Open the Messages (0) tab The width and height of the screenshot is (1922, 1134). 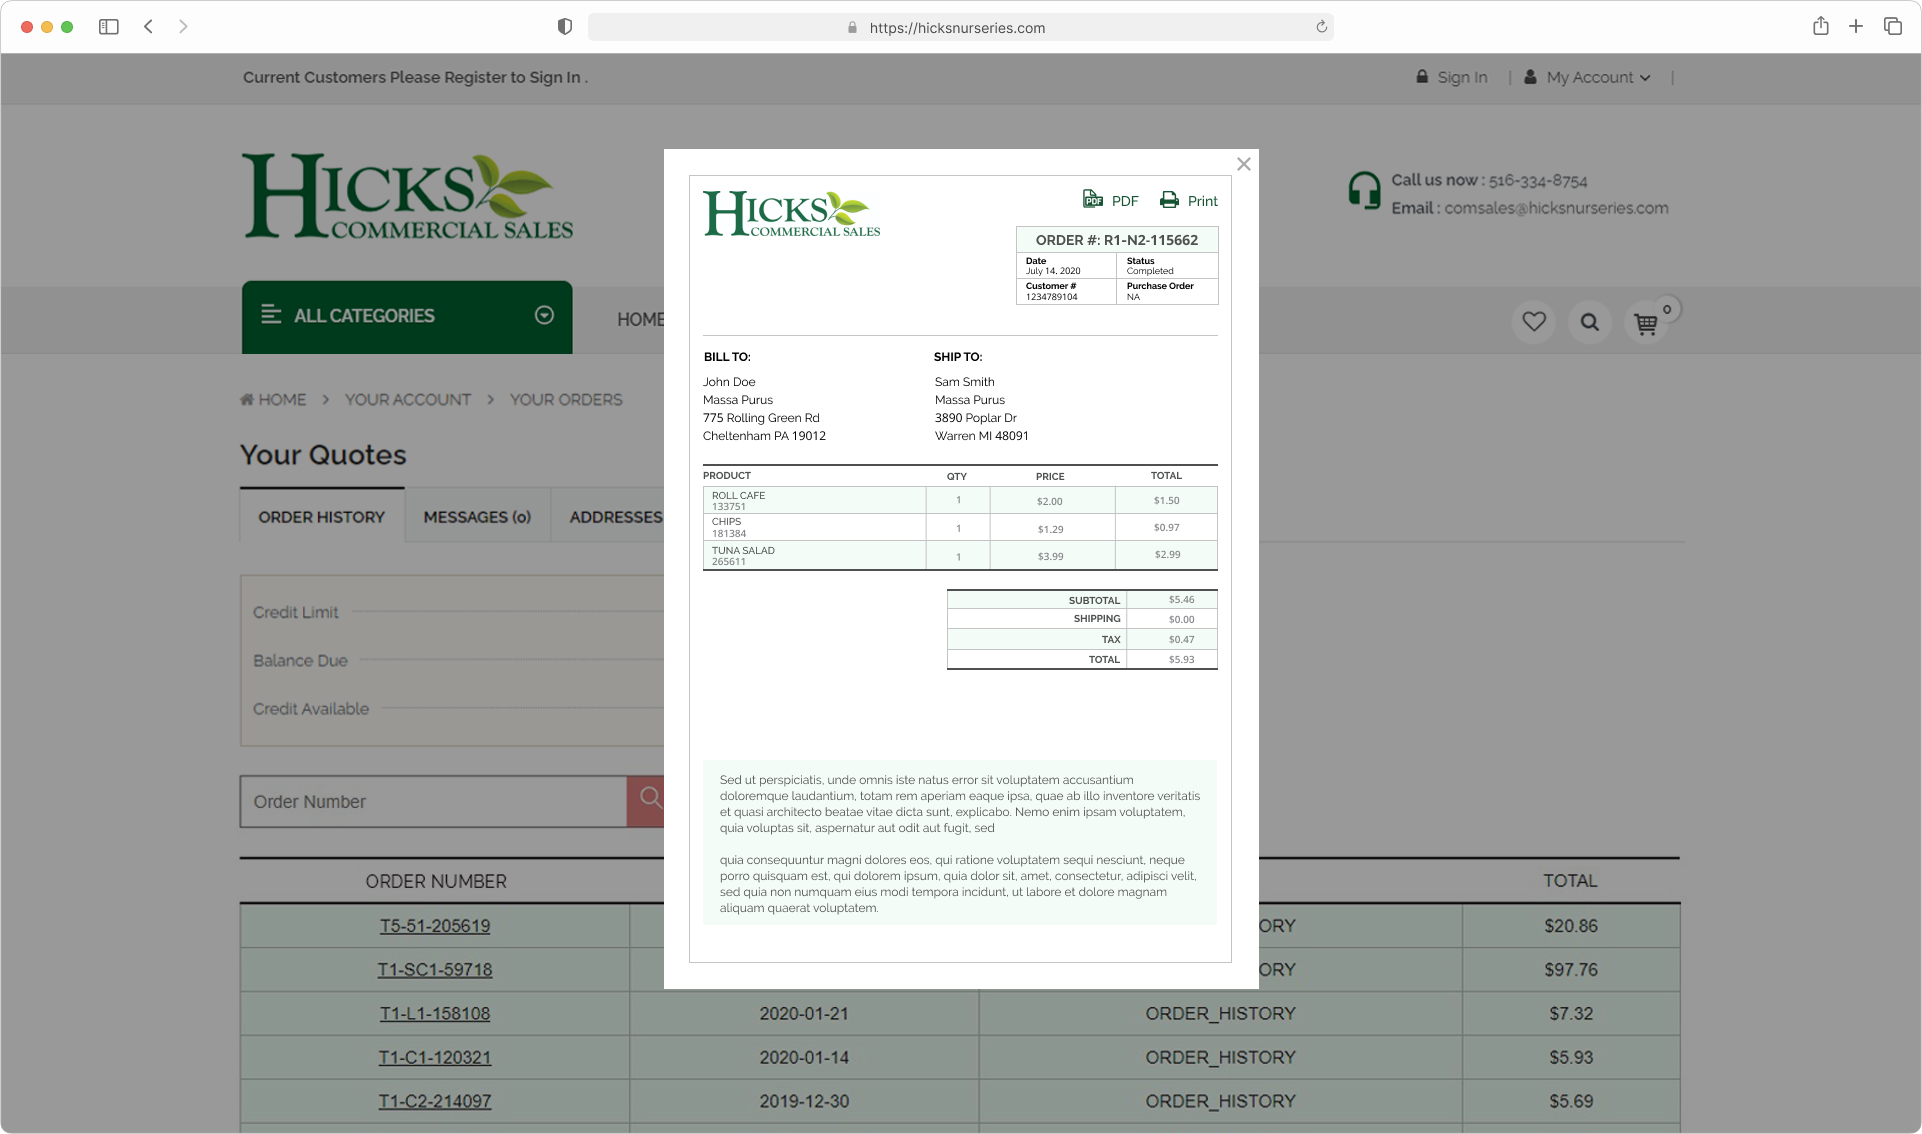(477, 517)
